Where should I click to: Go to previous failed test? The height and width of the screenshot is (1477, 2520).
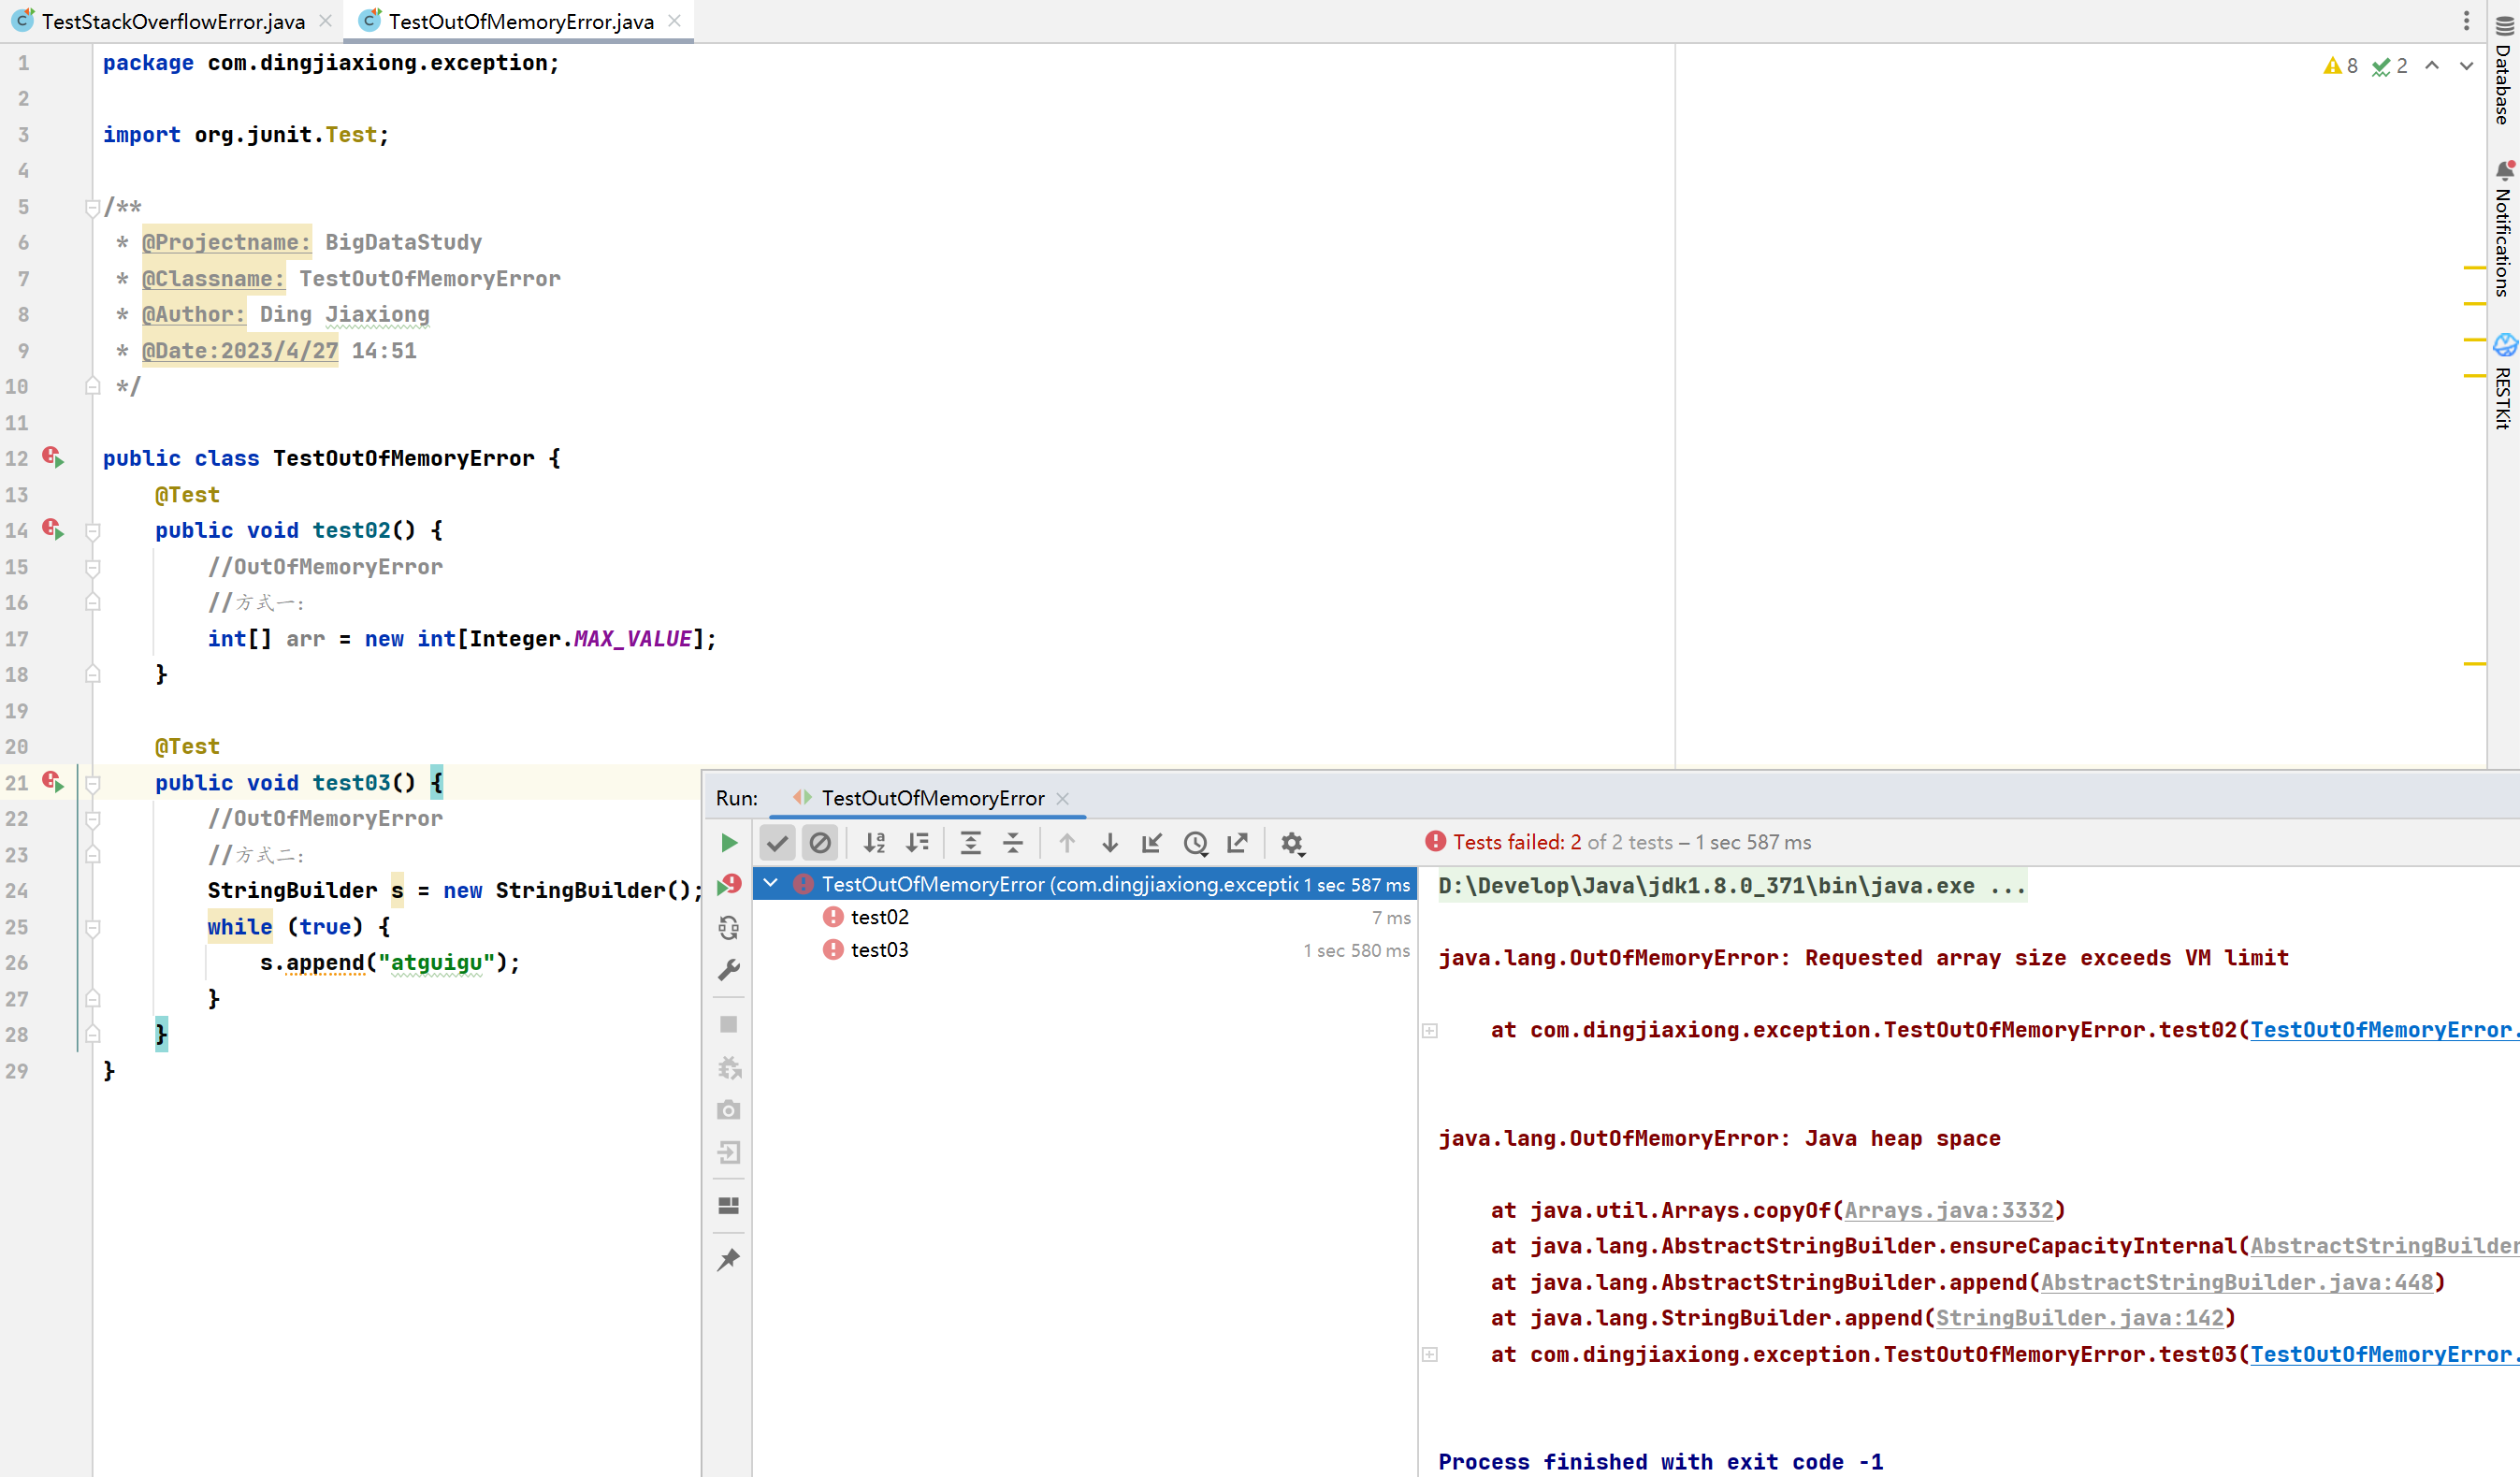[1067, 843]
